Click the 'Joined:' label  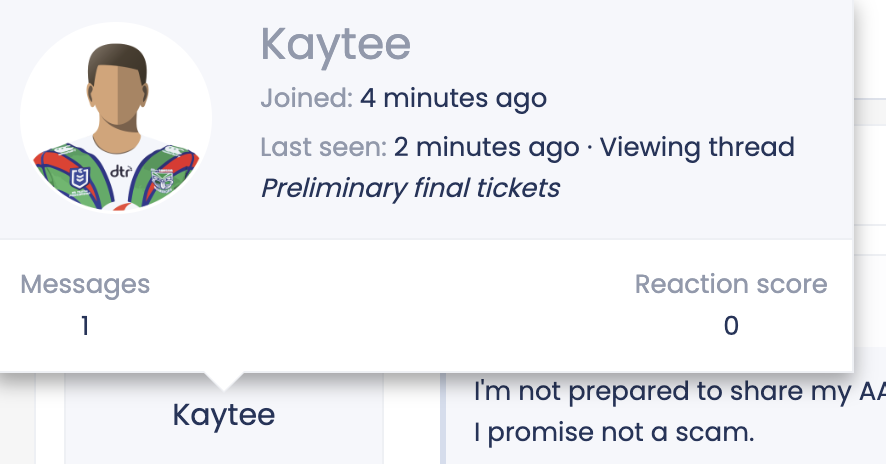pos(307,98)
